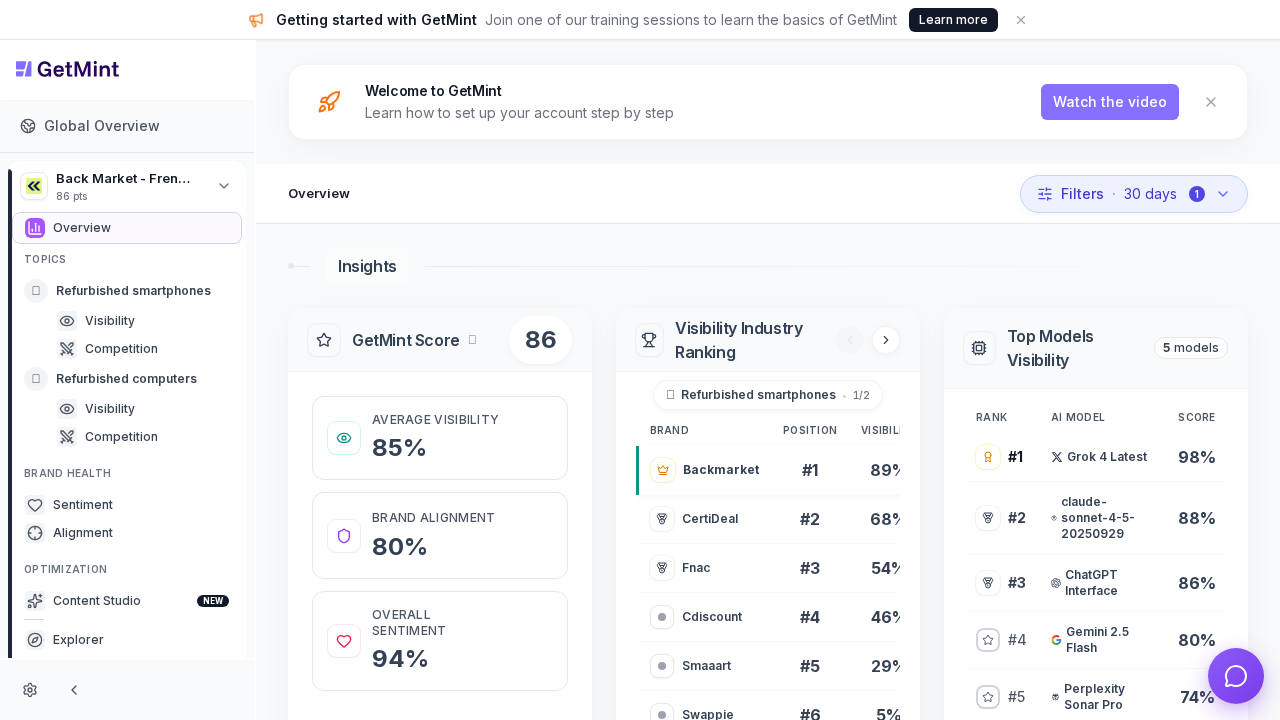Click the Overview breadcrumb text

[x=319, y=194]
